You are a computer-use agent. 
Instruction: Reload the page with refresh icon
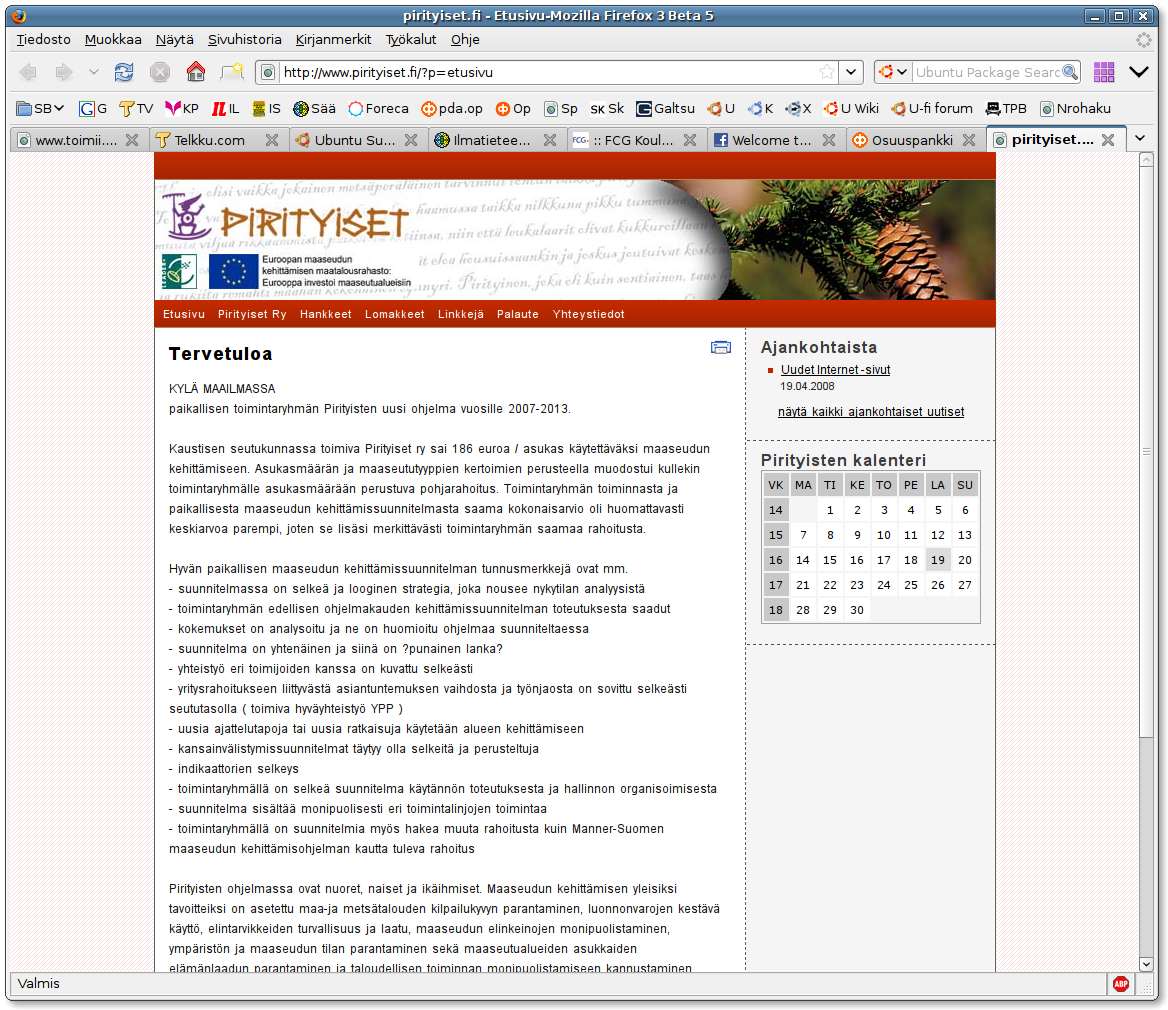[x=124, y=72]
